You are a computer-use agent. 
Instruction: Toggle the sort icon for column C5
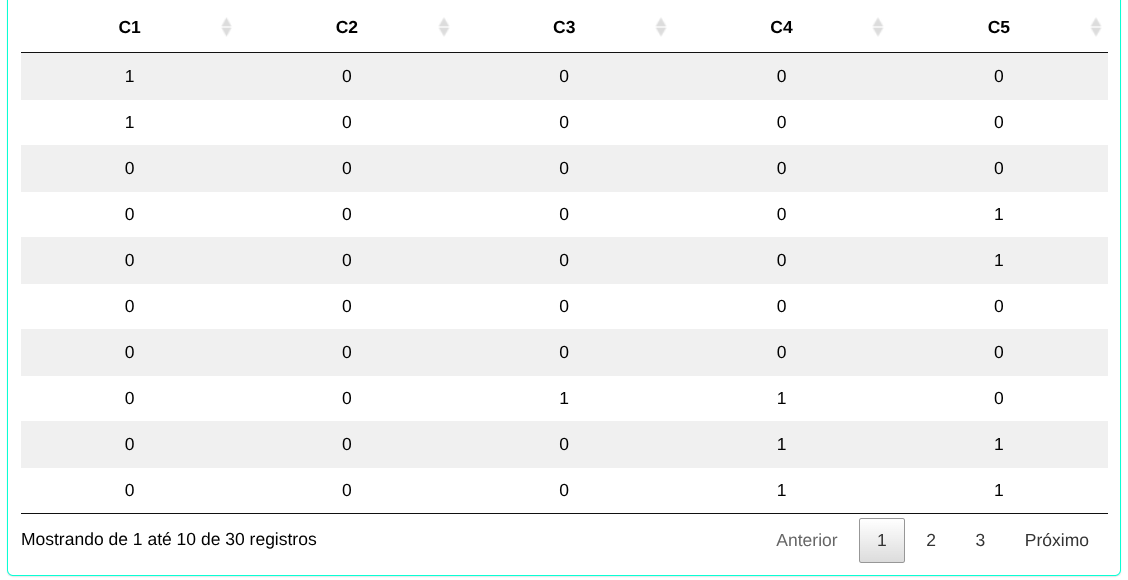1095,27
